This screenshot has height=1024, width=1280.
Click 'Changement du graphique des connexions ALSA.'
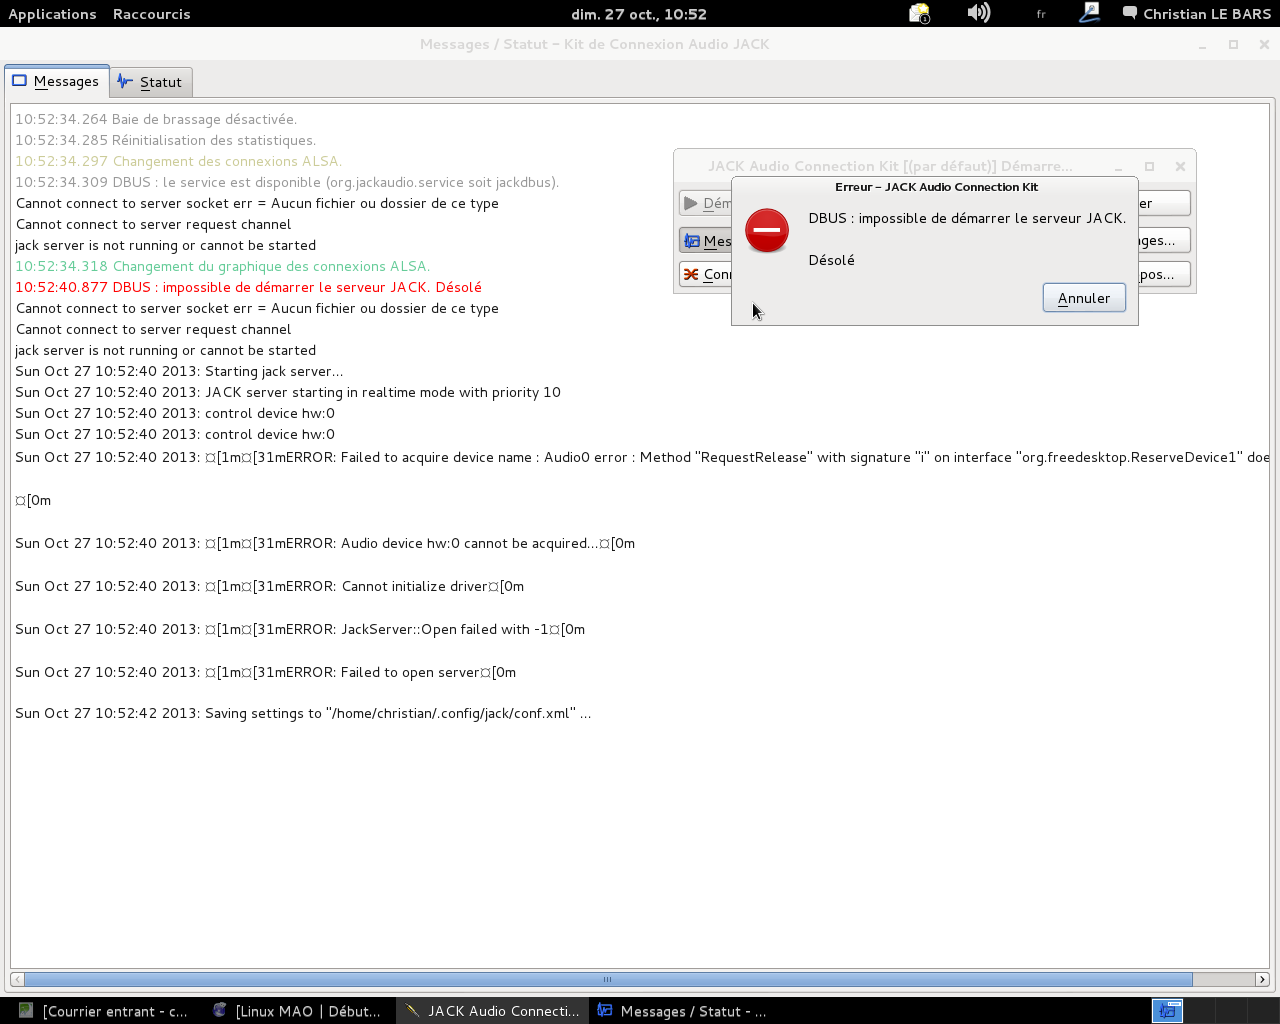click(x=223, y=266)
